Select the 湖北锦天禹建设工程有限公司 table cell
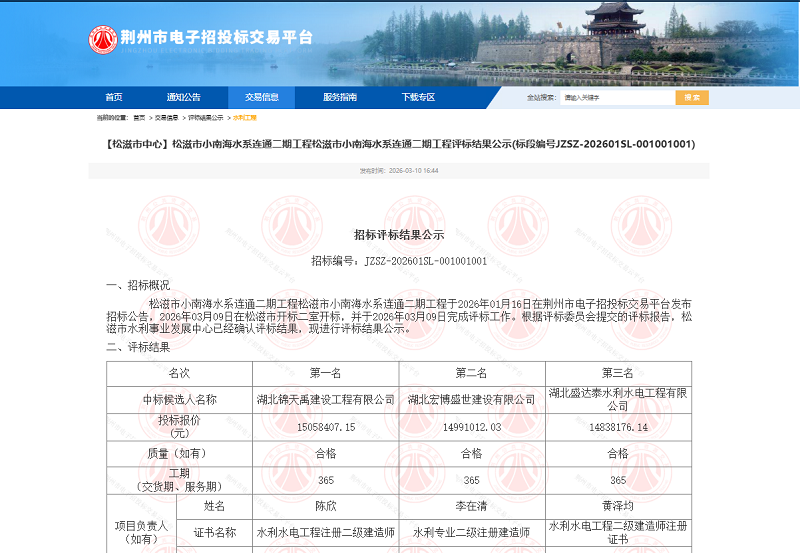Screen dimensions: 800x553 (326, 400)
